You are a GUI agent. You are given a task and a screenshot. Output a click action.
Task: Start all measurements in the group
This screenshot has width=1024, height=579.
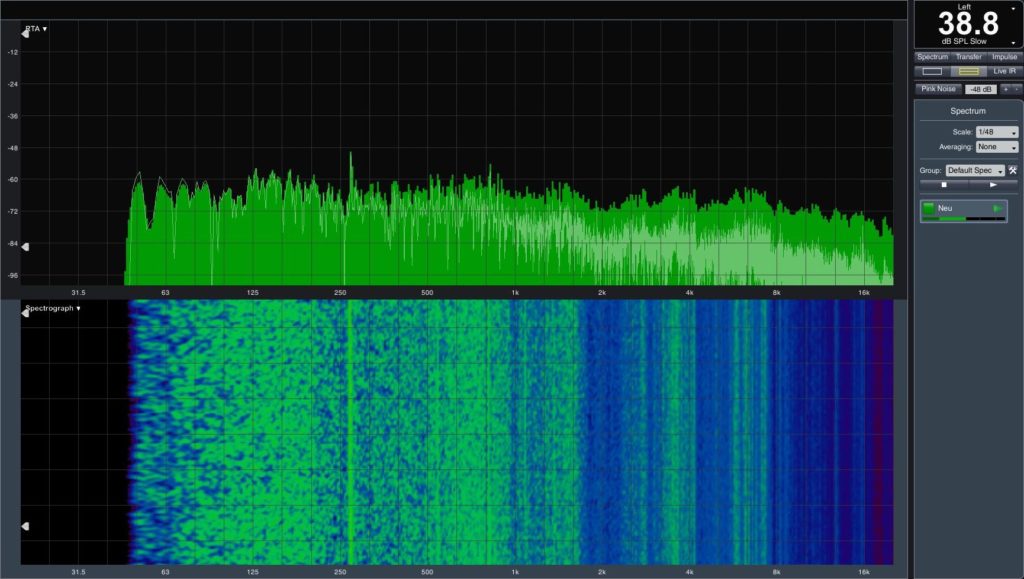(993, 185)
